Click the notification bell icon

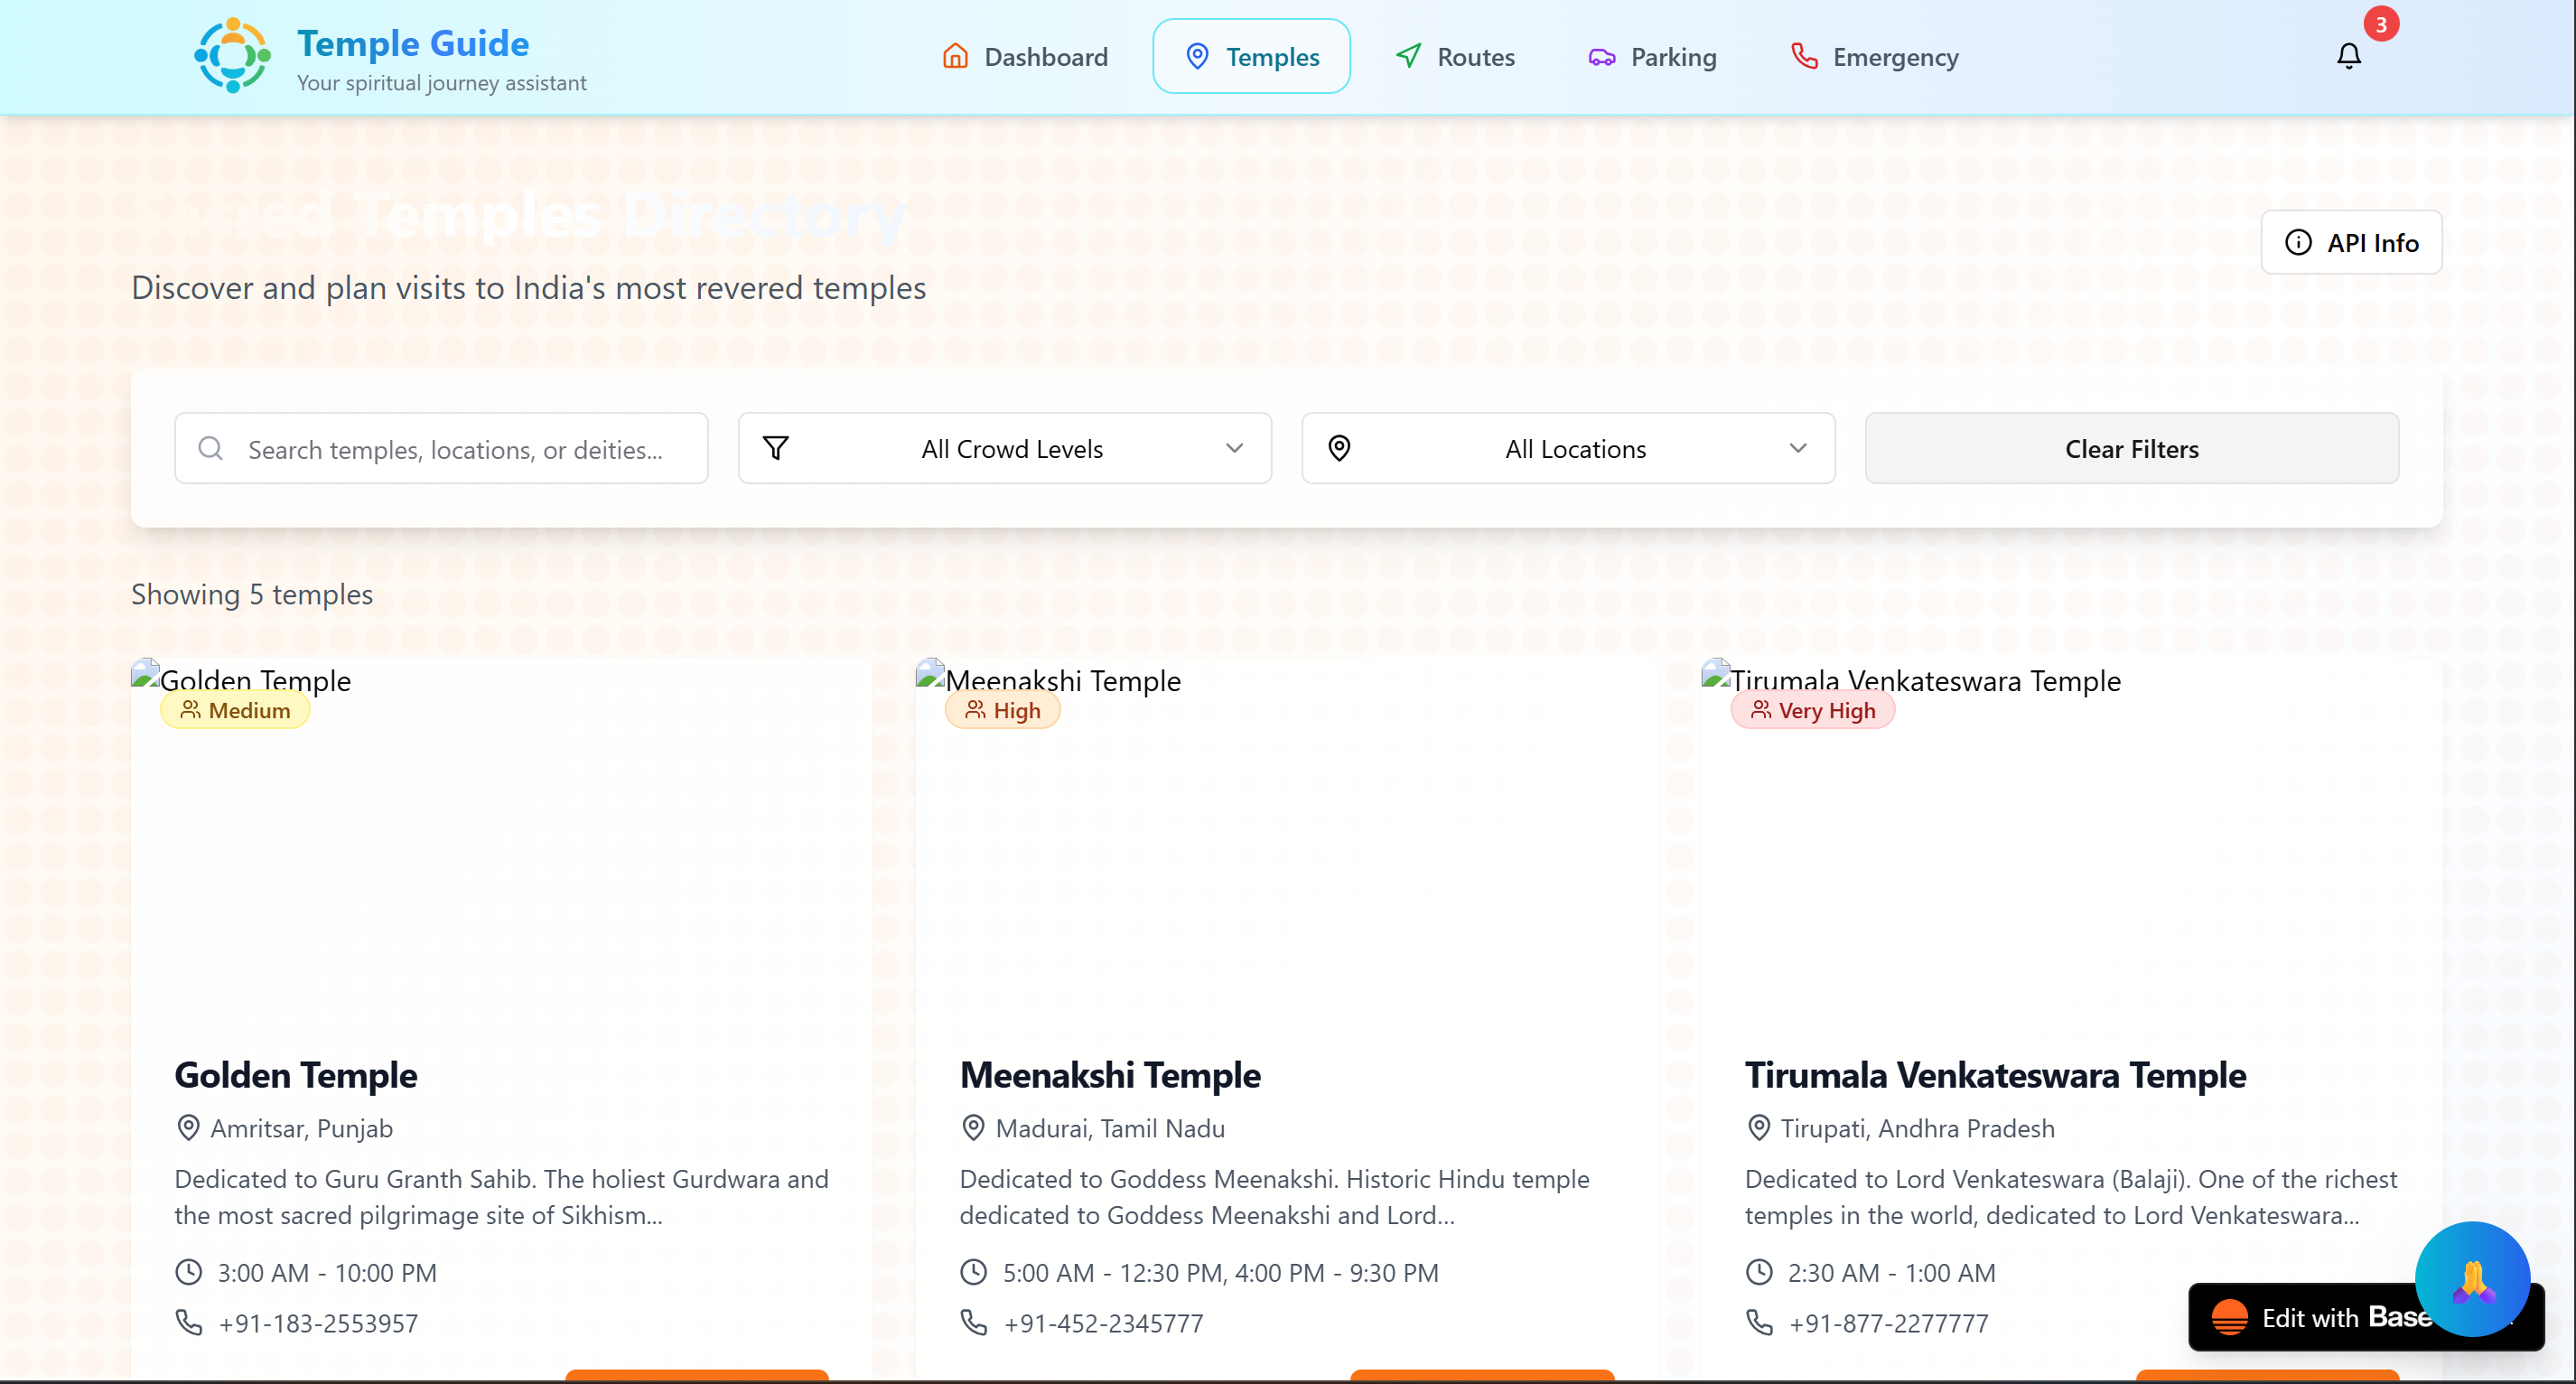click(x=2348, y=56)
